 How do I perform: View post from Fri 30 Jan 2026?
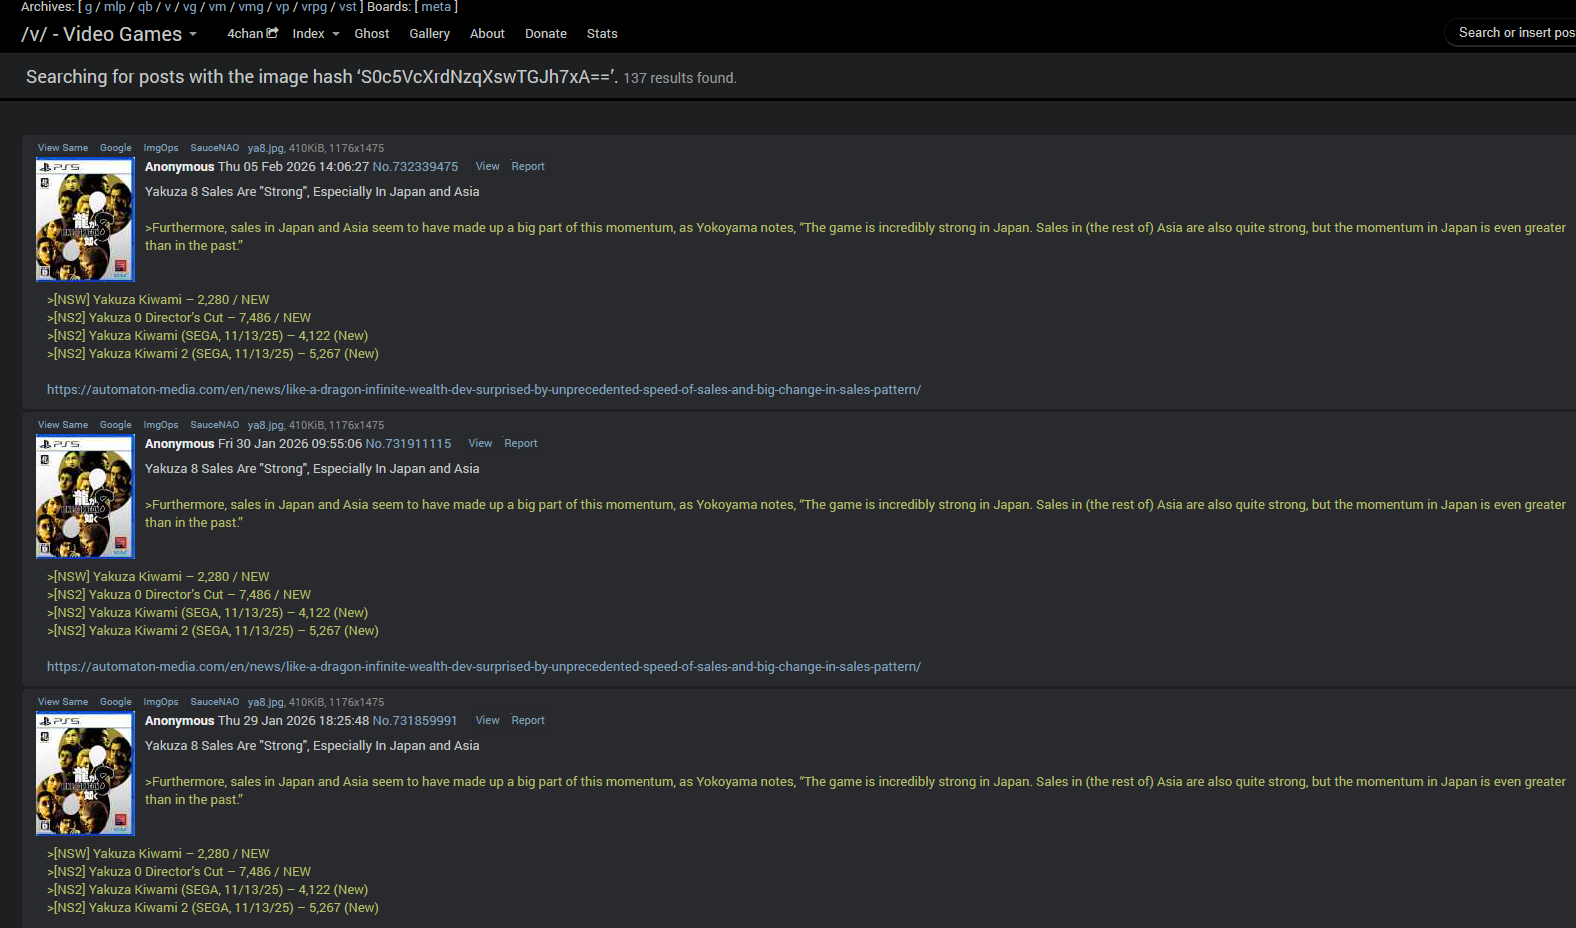(481, 444)
